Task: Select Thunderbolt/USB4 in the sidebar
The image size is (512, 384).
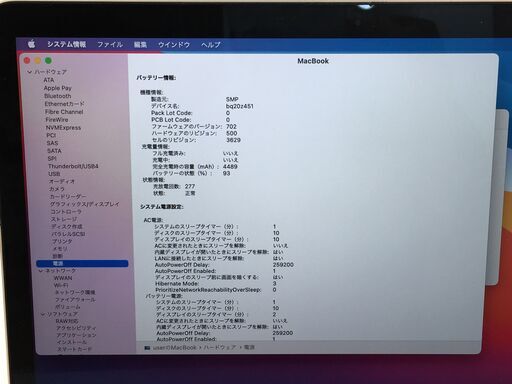Action: 73,166
